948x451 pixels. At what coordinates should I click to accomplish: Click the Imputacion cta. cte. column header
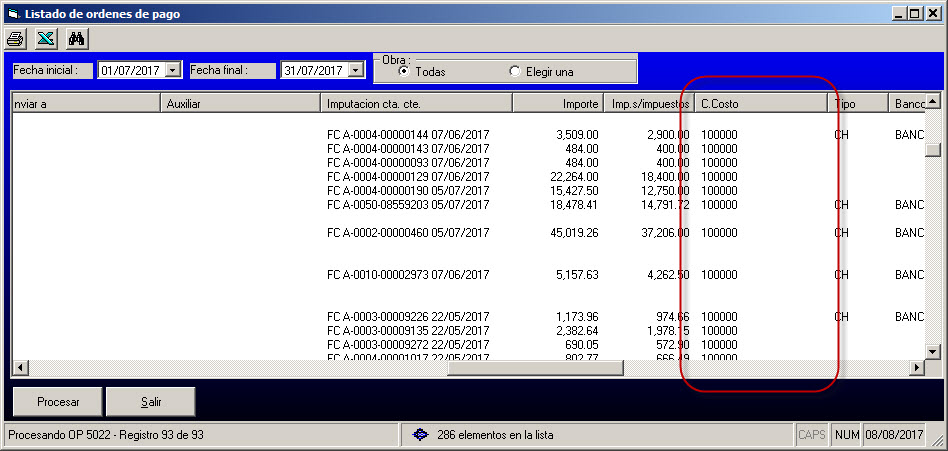click(x=416, y=103)
